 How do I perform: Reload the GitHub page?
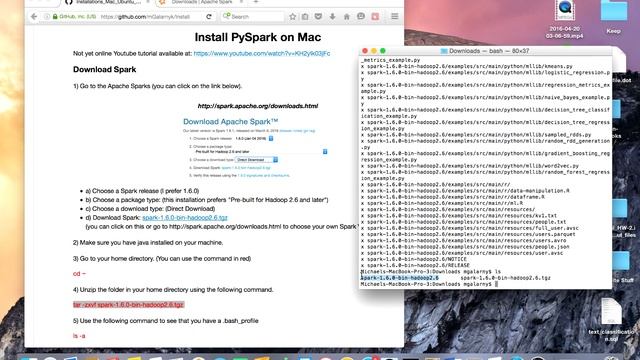(209, 17)
